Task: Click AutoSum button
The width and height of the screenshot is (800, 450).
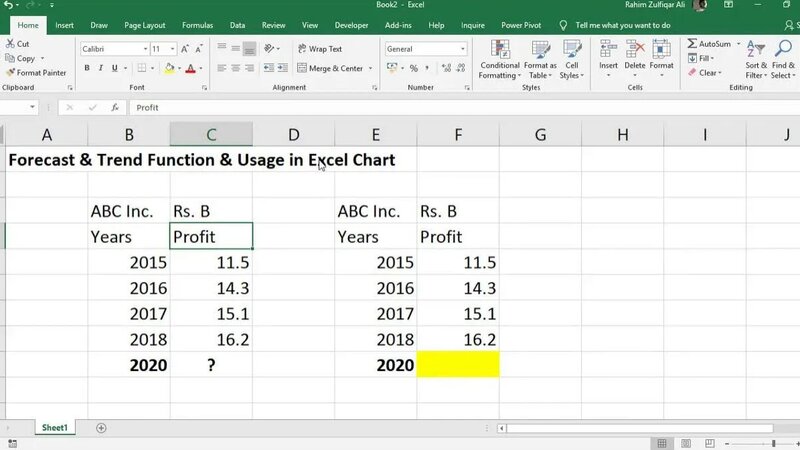Action: [x=709, y=44]
